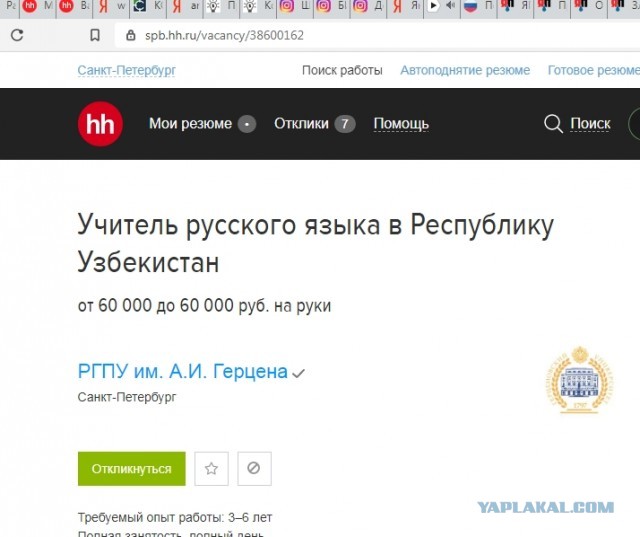
Task: Open the Помощь dropdown in the header
Action: pos(401,123)
